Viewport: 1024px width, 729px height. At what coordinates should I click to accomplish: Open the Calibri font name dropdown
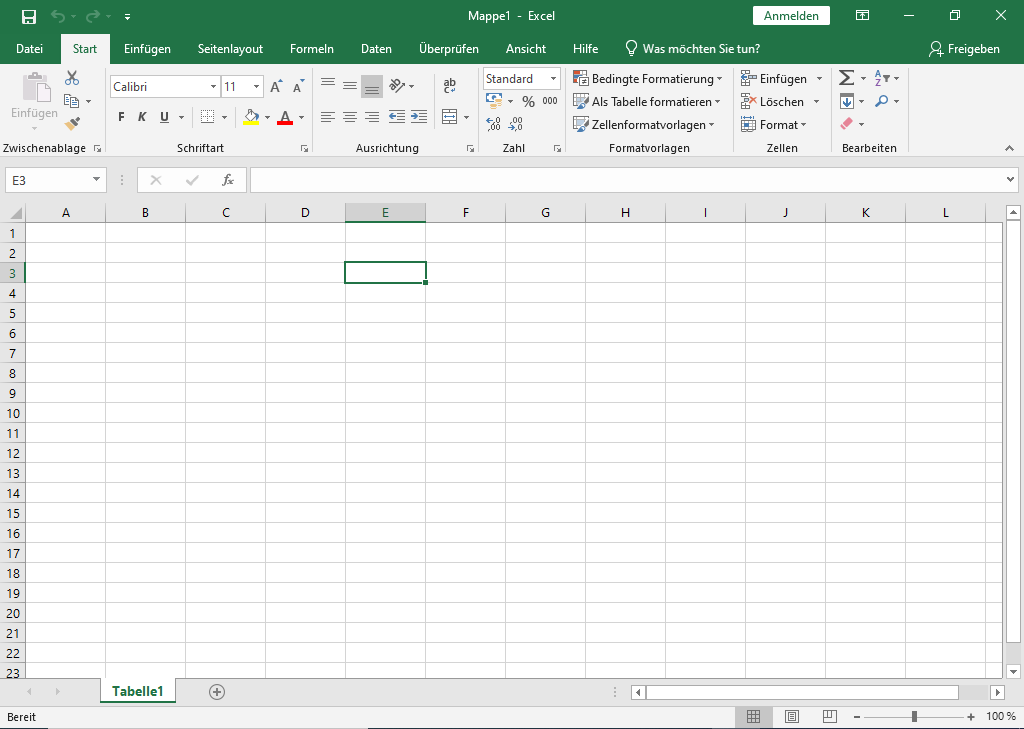coord(213,87)
